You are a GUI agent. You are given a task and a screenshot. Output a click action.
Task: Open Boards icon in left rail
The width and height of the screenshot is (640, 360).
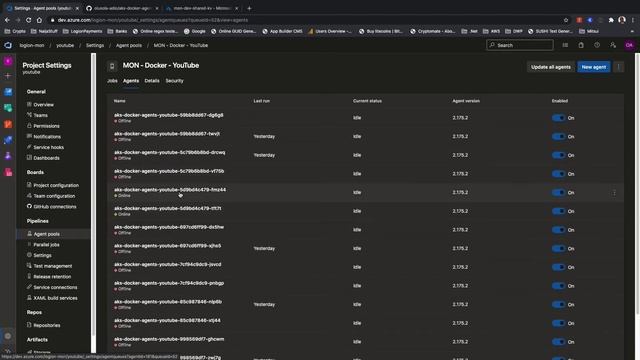(x=8, y=108)
